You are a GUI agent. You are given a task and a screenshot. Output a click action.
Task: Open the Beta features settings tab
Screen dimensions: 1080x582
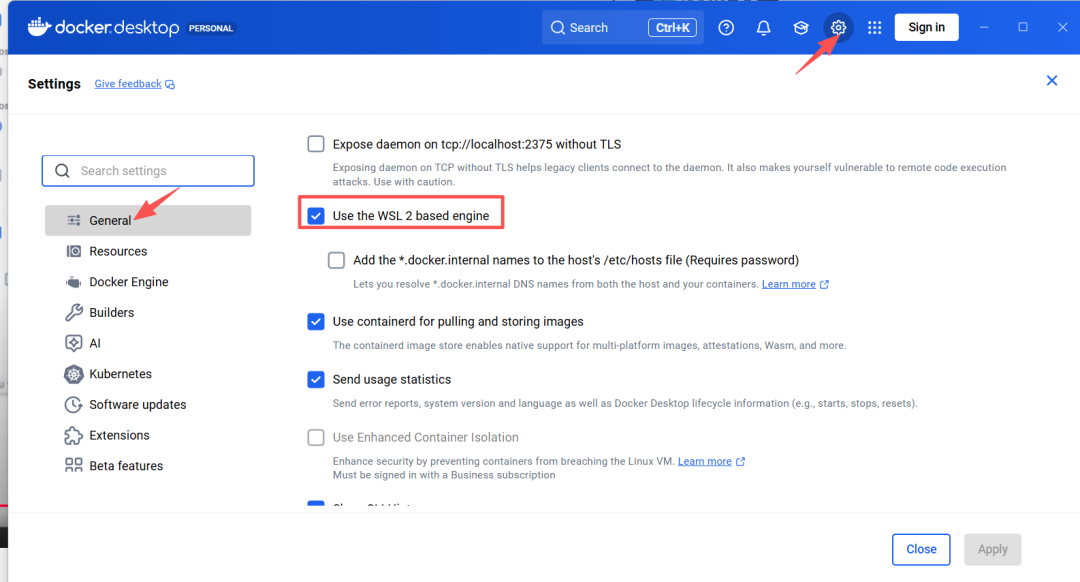148,466
